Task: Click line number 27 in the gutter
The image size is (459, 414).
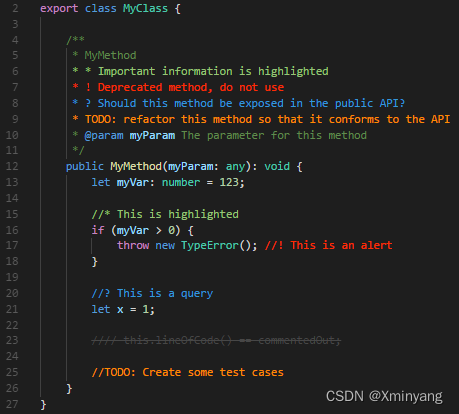Action: [x=12, y=405]
